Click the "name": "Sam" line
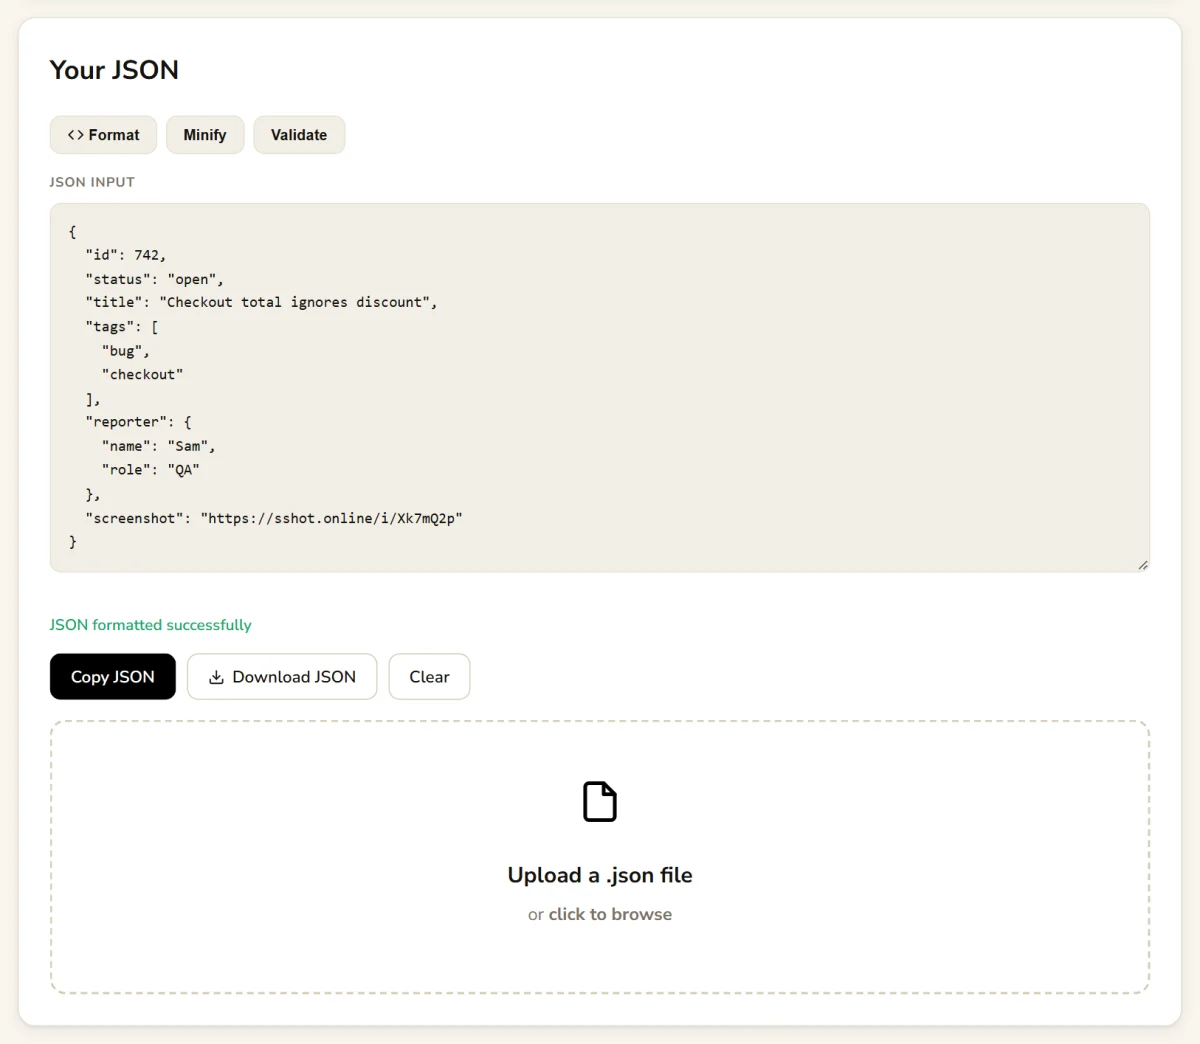Screen dimensions: 1200x1044 click(159, 446)
